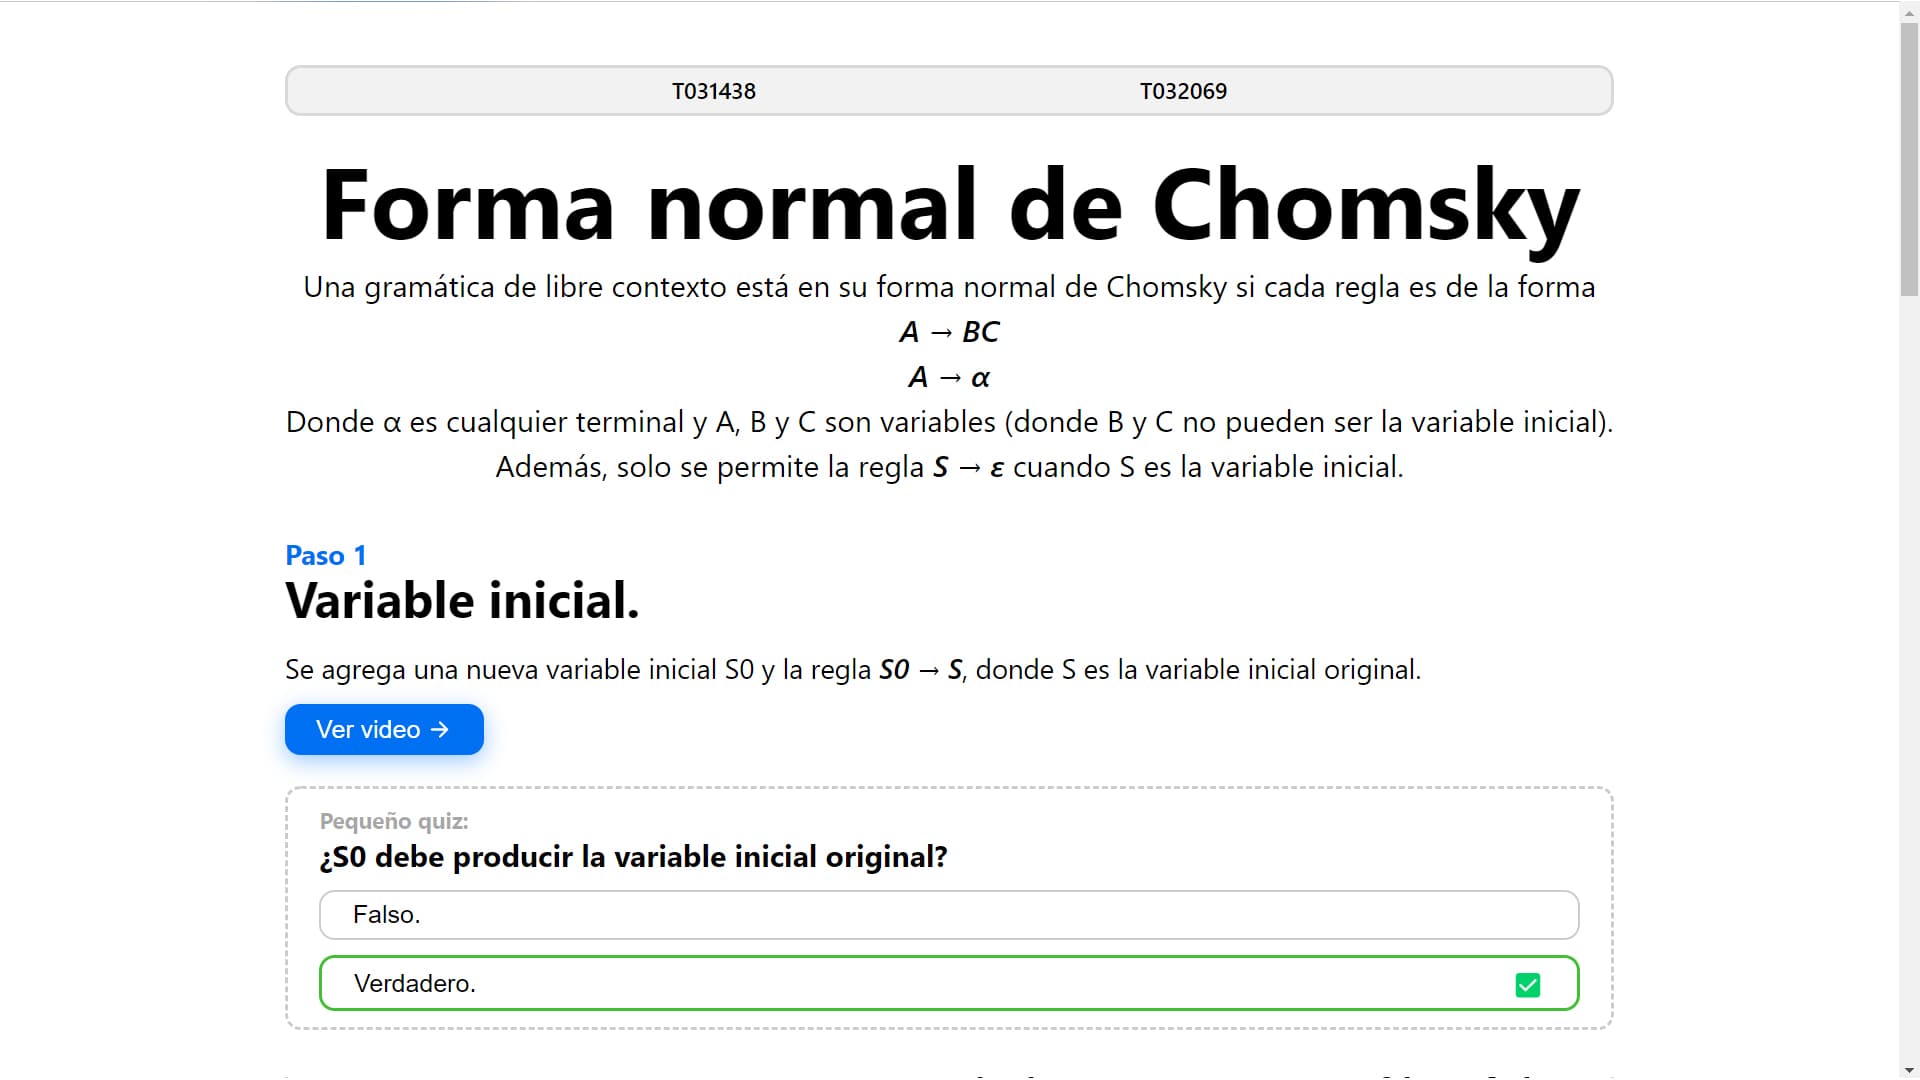Click the A → BC rule formula

click(x=949, y=332)
